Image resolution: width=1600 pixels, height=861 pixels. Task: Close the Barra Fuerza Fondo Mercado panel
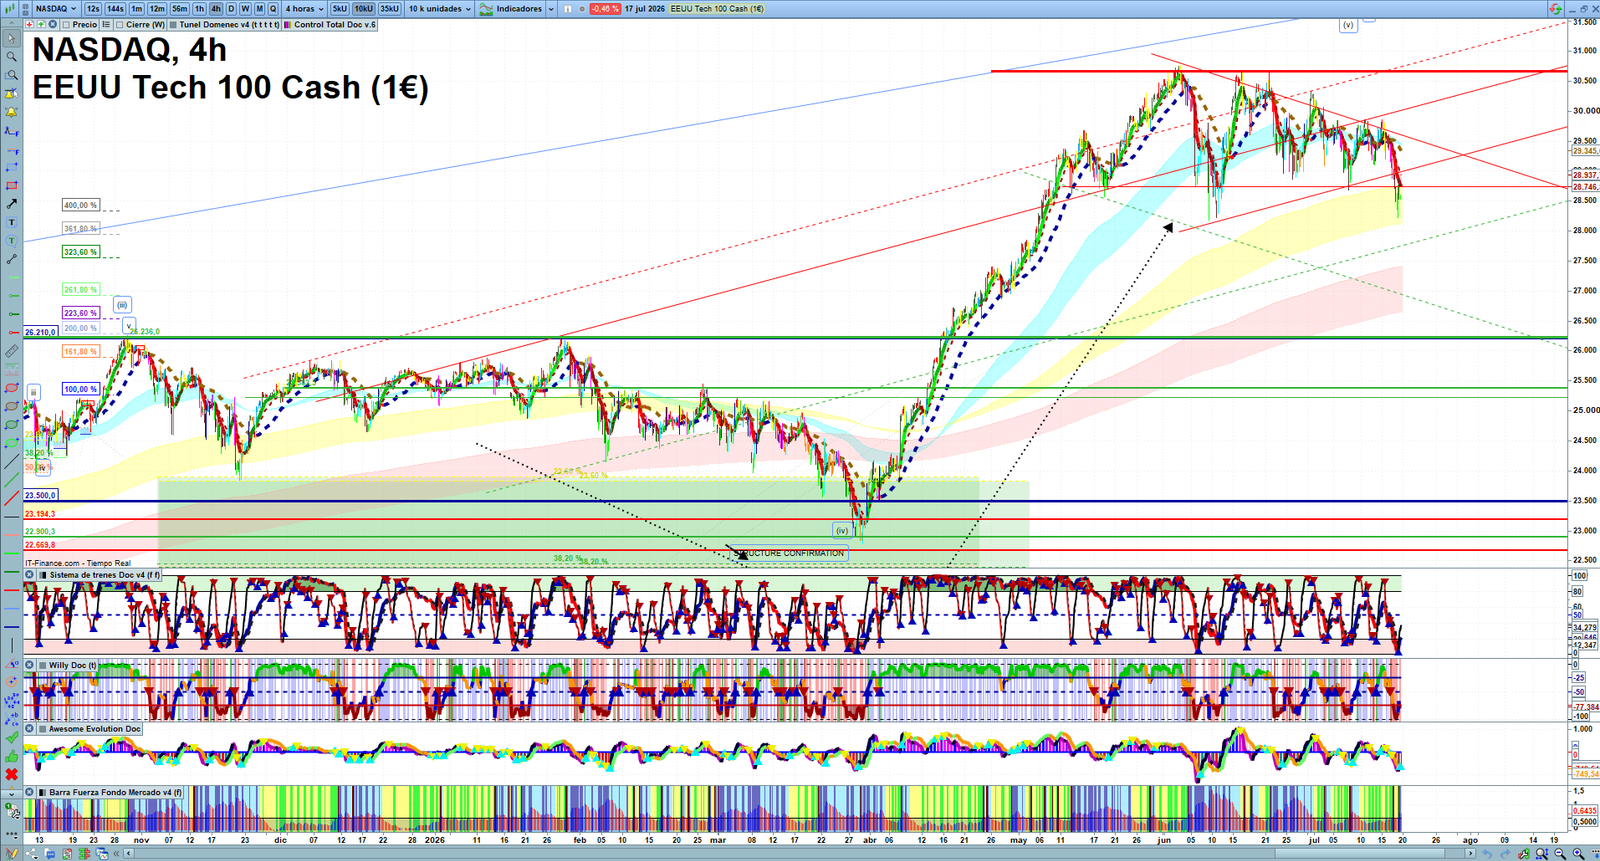30,792
